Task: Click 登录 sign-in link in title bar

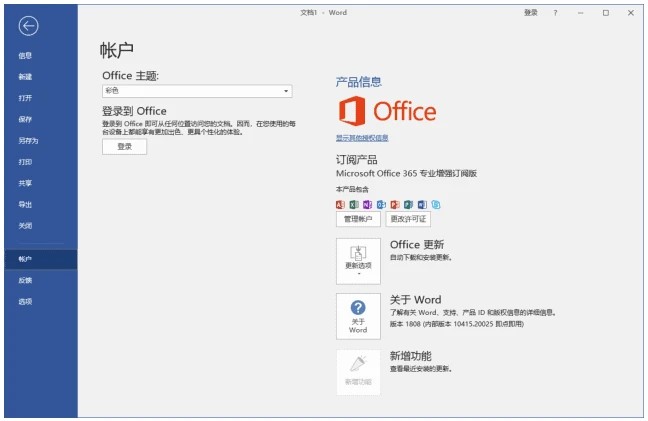Action: 531,13
